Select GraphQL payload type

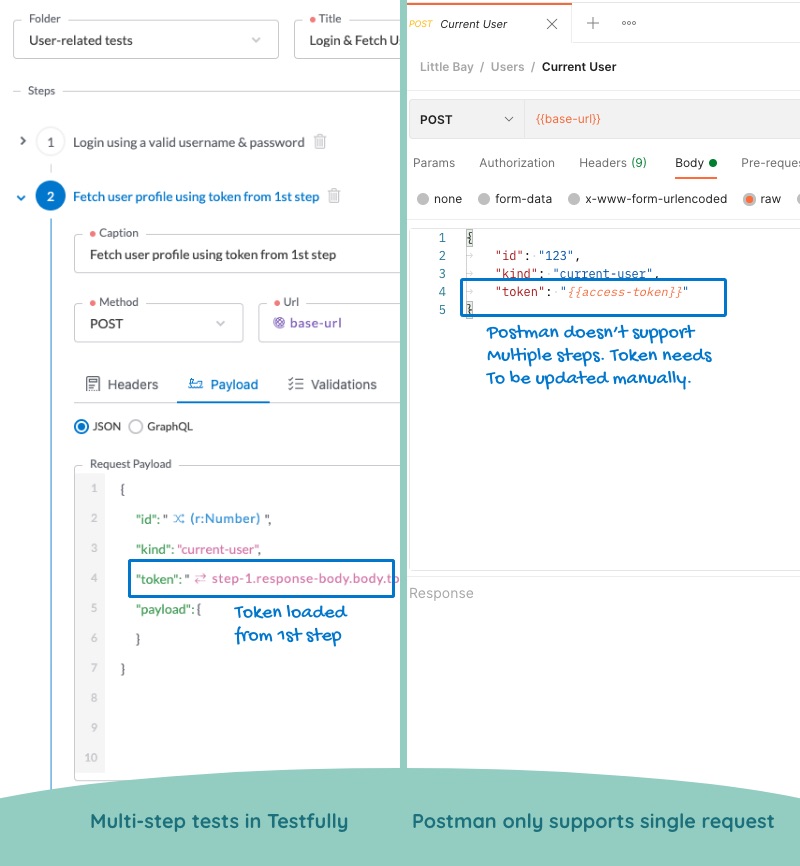135,426
